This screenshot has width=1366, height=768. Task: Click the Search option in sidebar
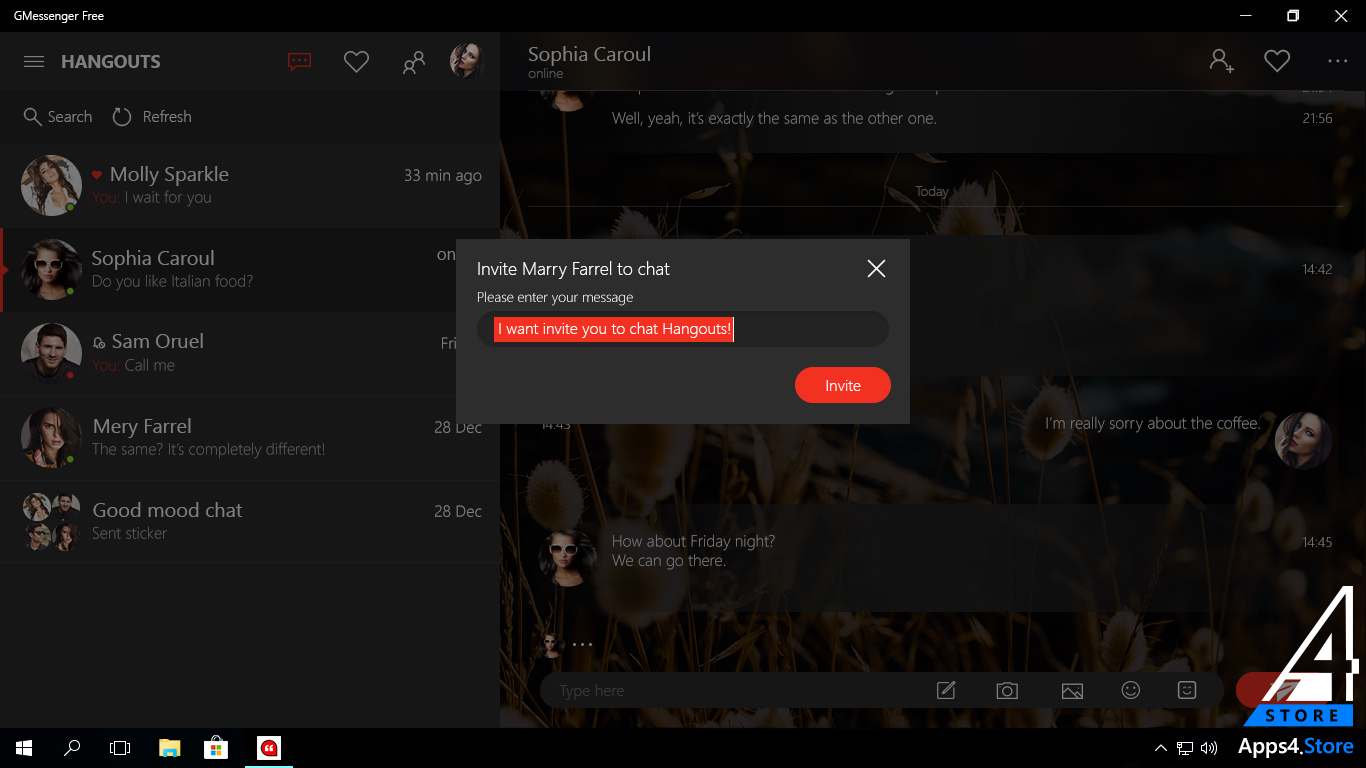[x=58, y=117]
